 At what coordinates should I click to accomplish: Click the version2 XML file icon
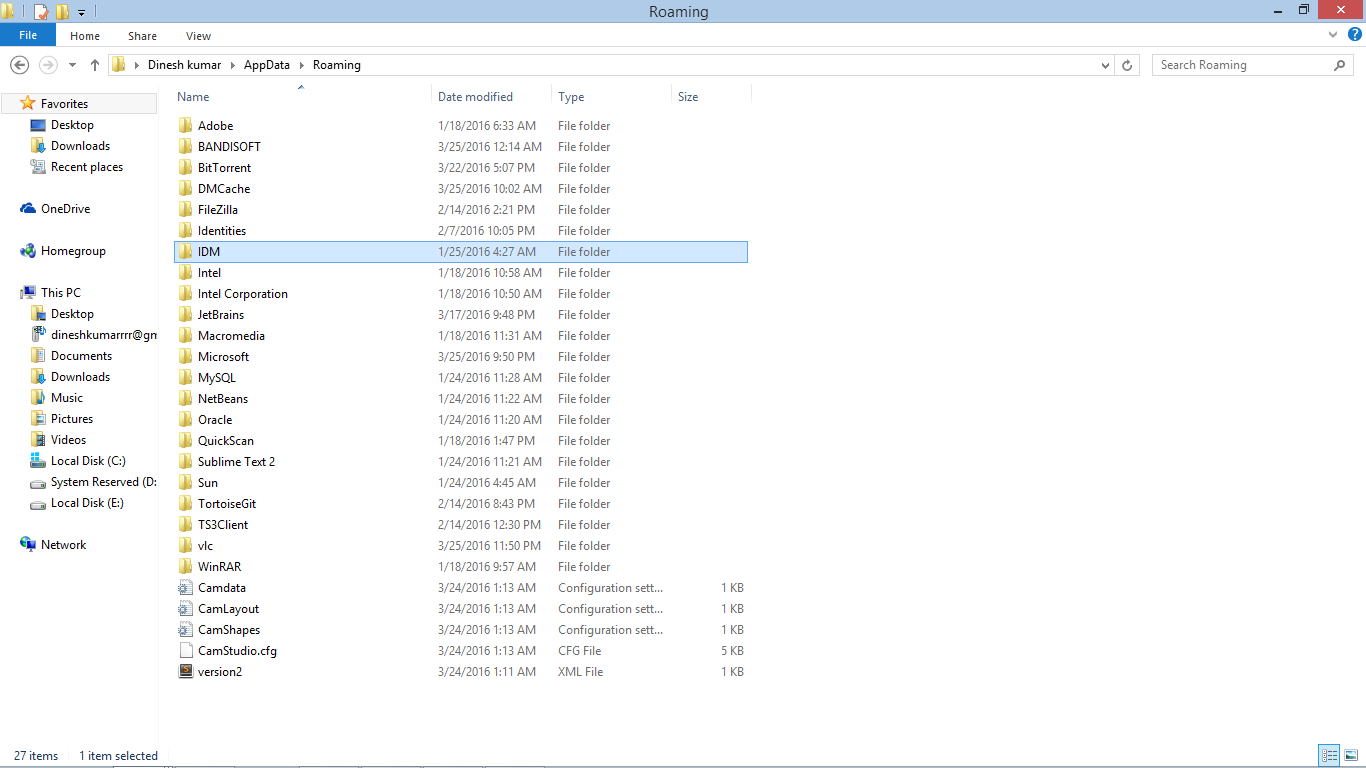click(185, 672)
